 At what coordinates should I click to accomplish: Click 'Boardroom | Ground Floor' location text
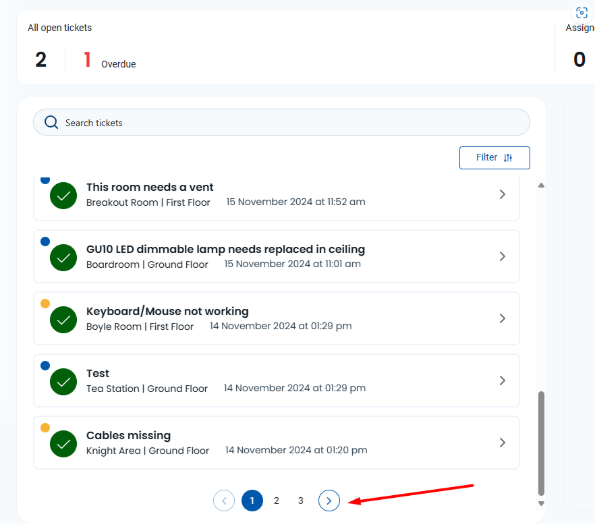click(x=147, y=264)
